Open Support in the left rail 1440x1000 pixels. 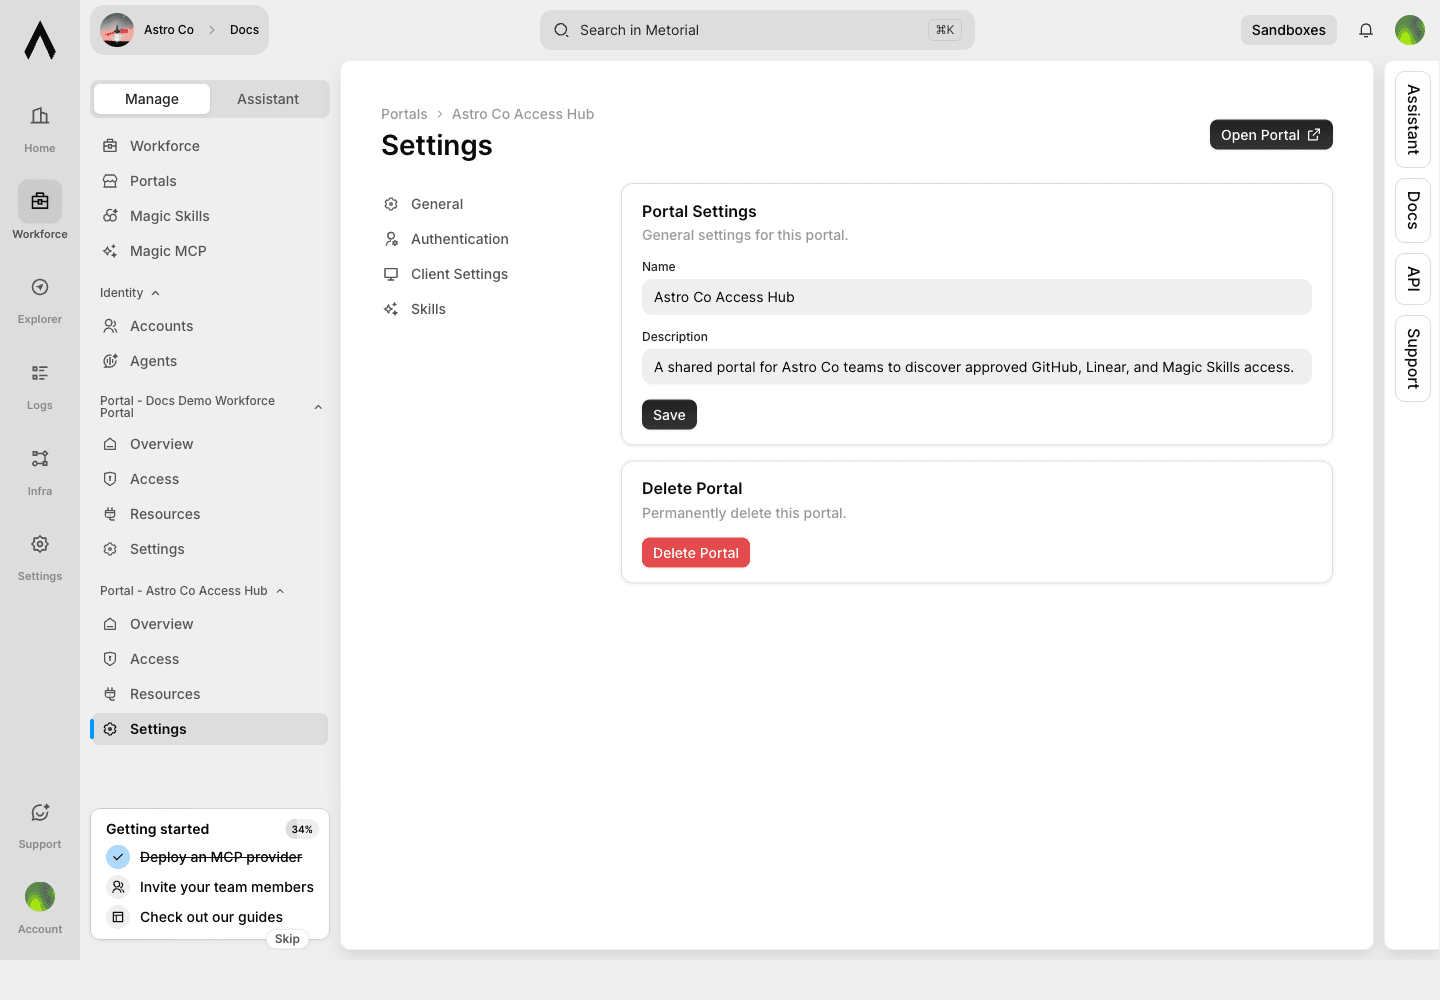pyautogui.click(x=40, y=826)
